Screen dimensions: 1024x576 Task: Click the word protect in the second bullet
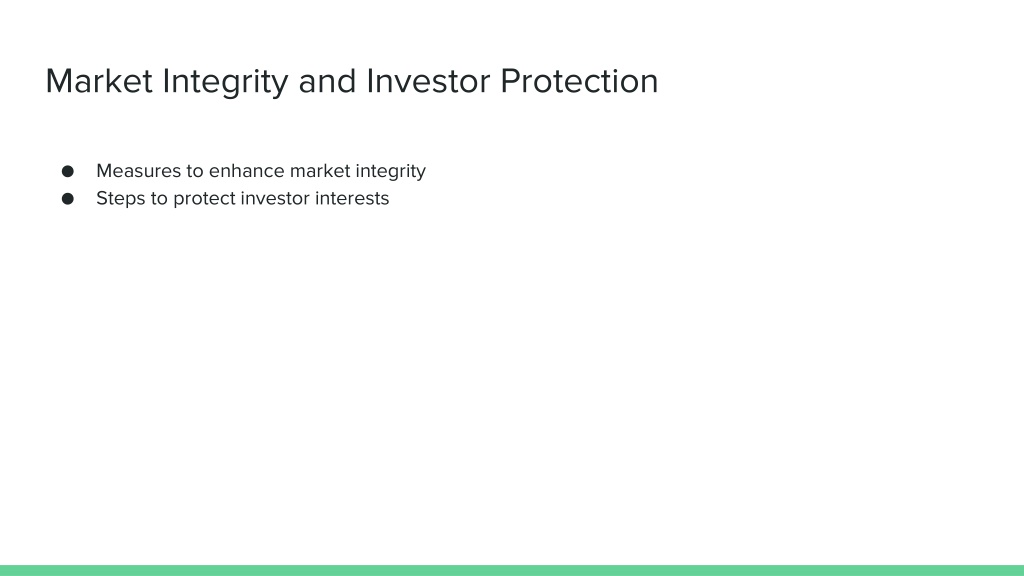coord(204,199)
